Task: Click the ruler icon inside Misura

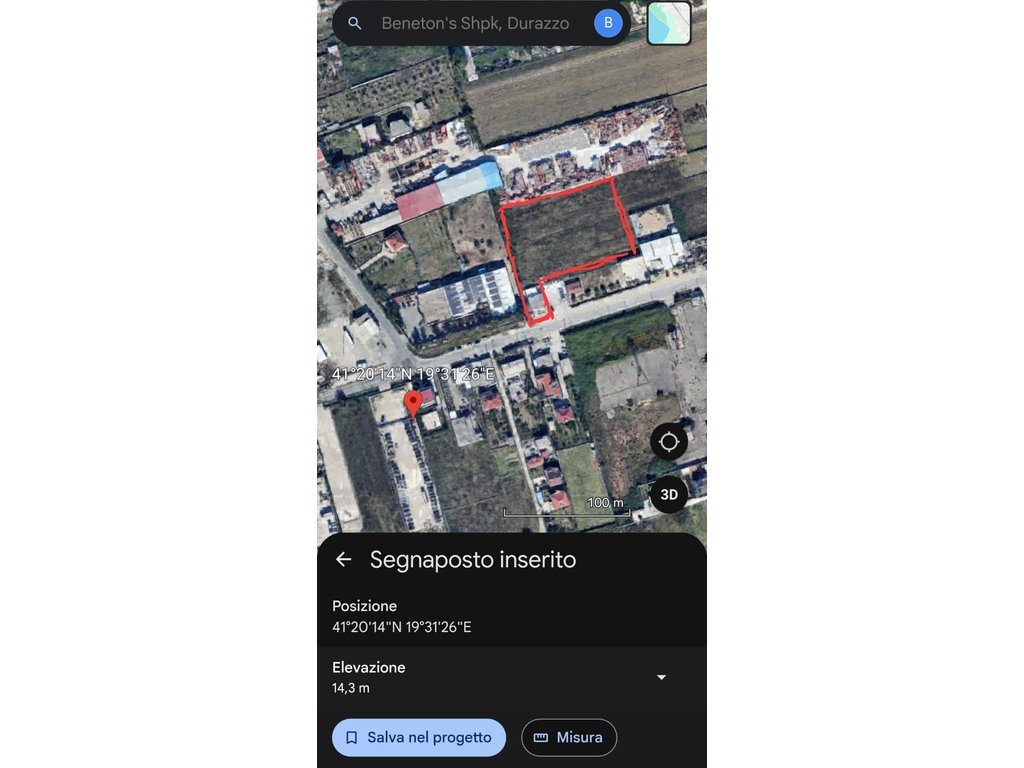Action: coord(541,737)
